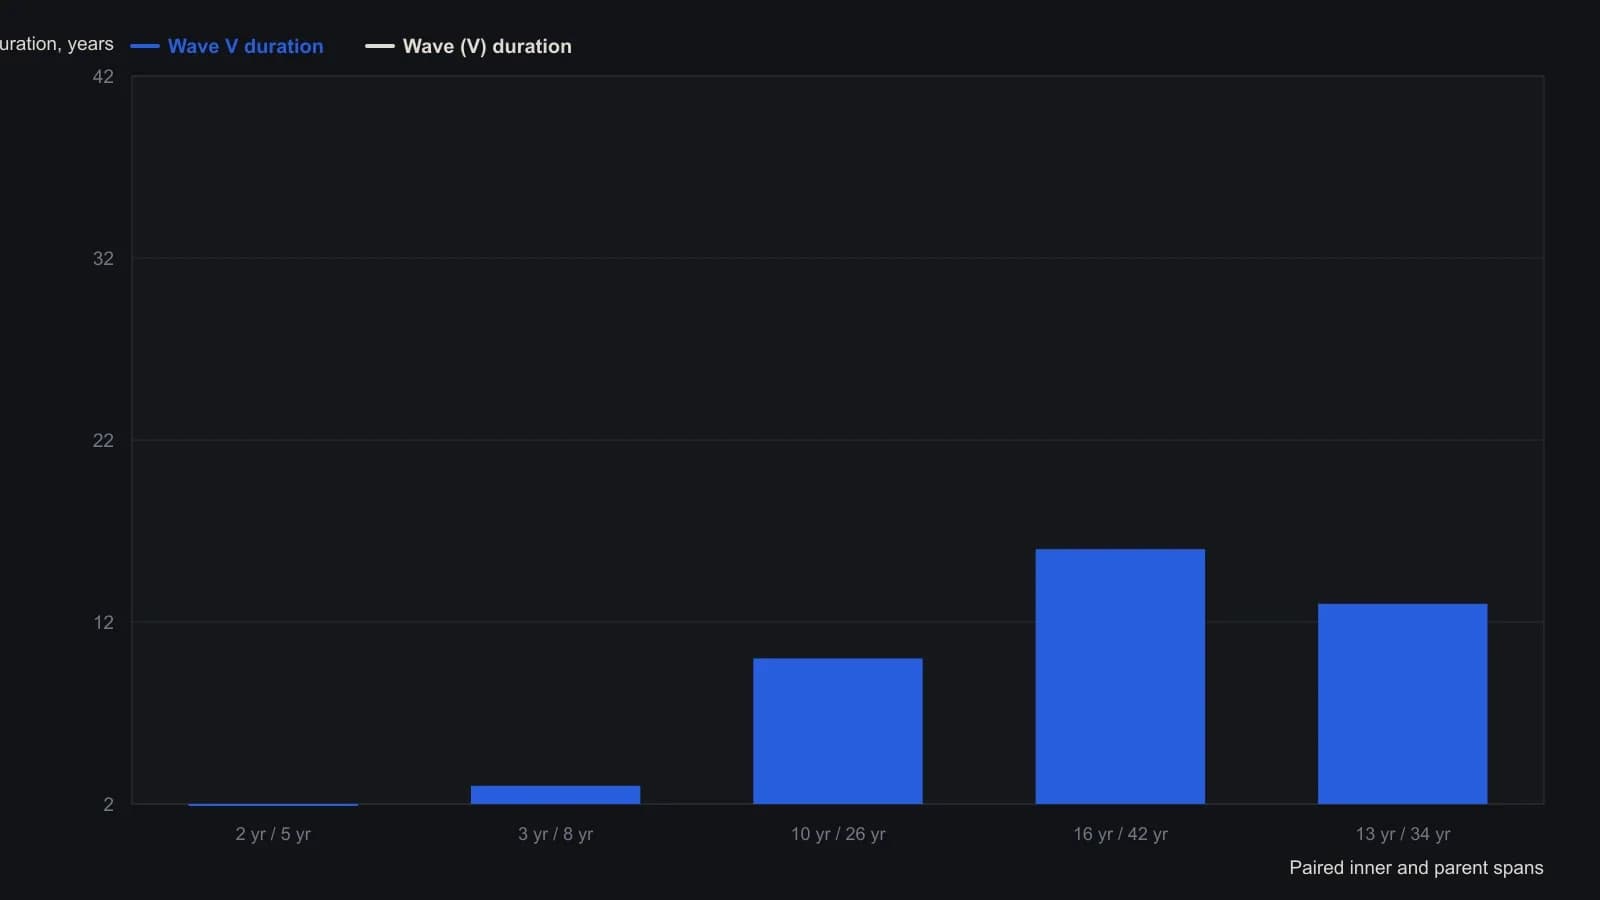Click the x-axis label '3 yr / 8 yr'

pyautogui.click(x=555, y=834)
